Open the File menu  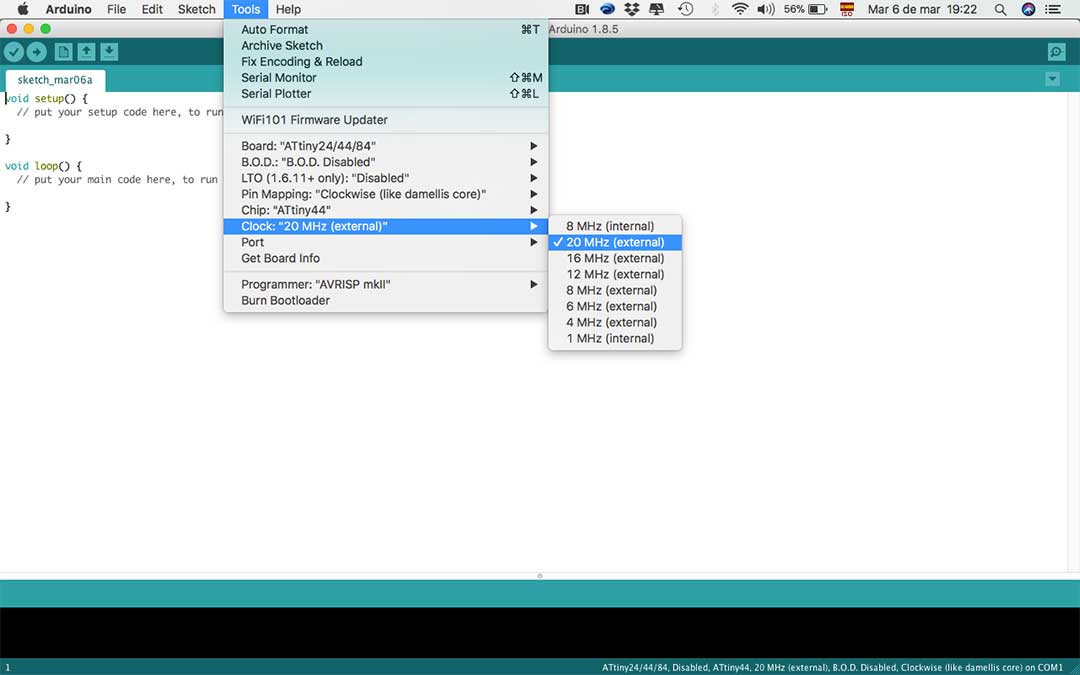tap(116, 9)
